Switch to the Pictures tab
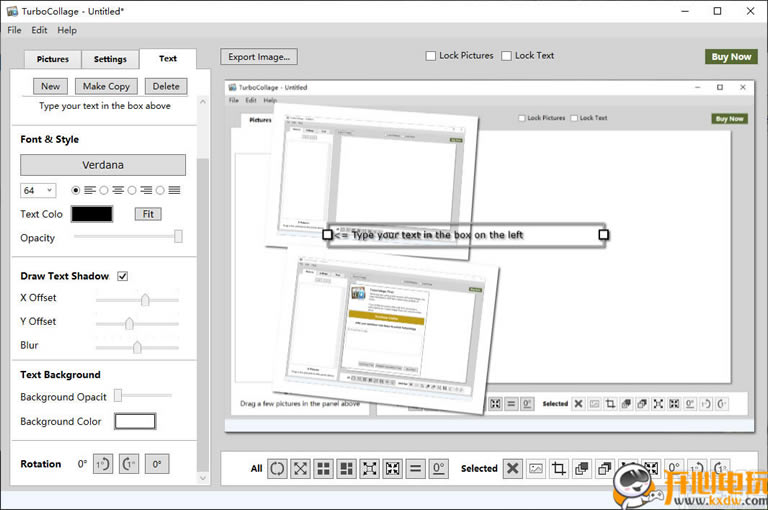The height and width of the screenshot is (510, 768). coord(53,60)
